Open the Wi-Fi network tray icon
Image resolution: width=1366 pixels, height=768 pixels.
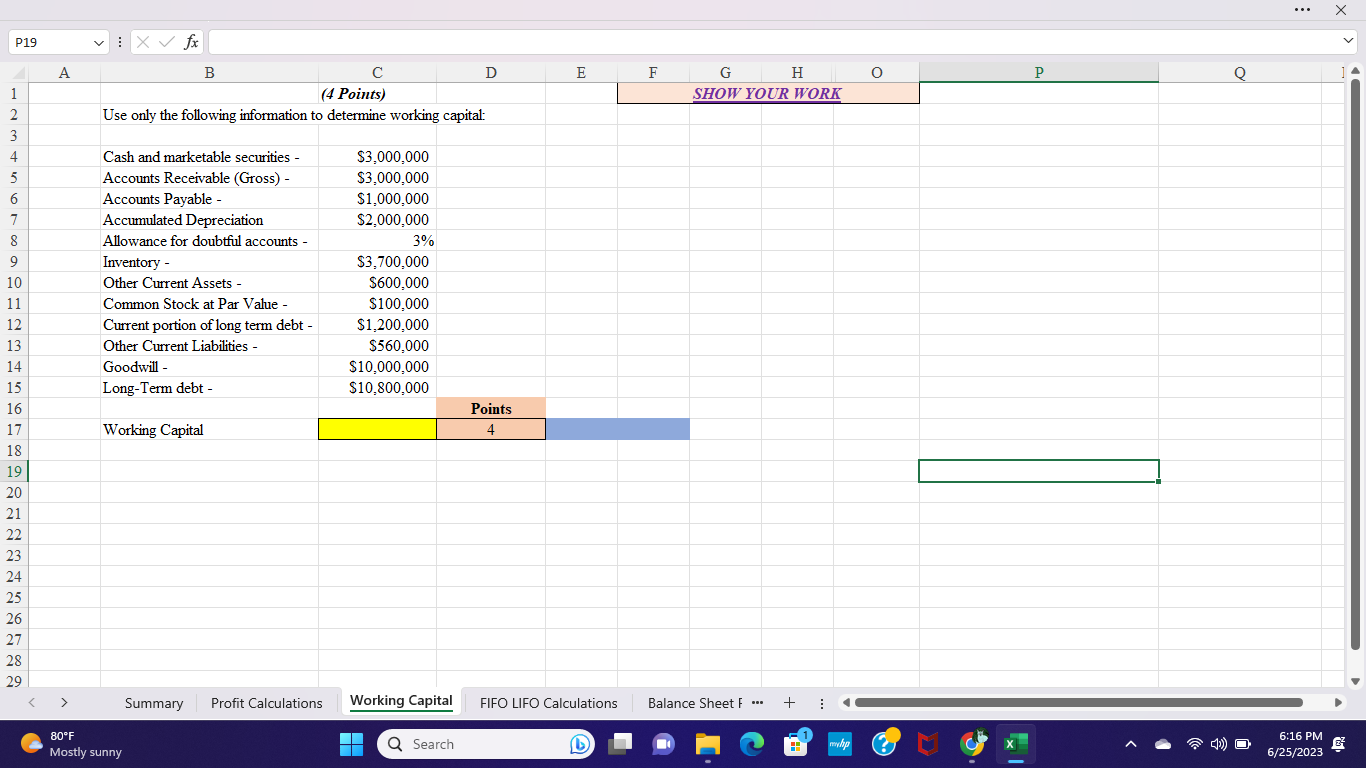pyautogui.click(x=1194, y=745)
